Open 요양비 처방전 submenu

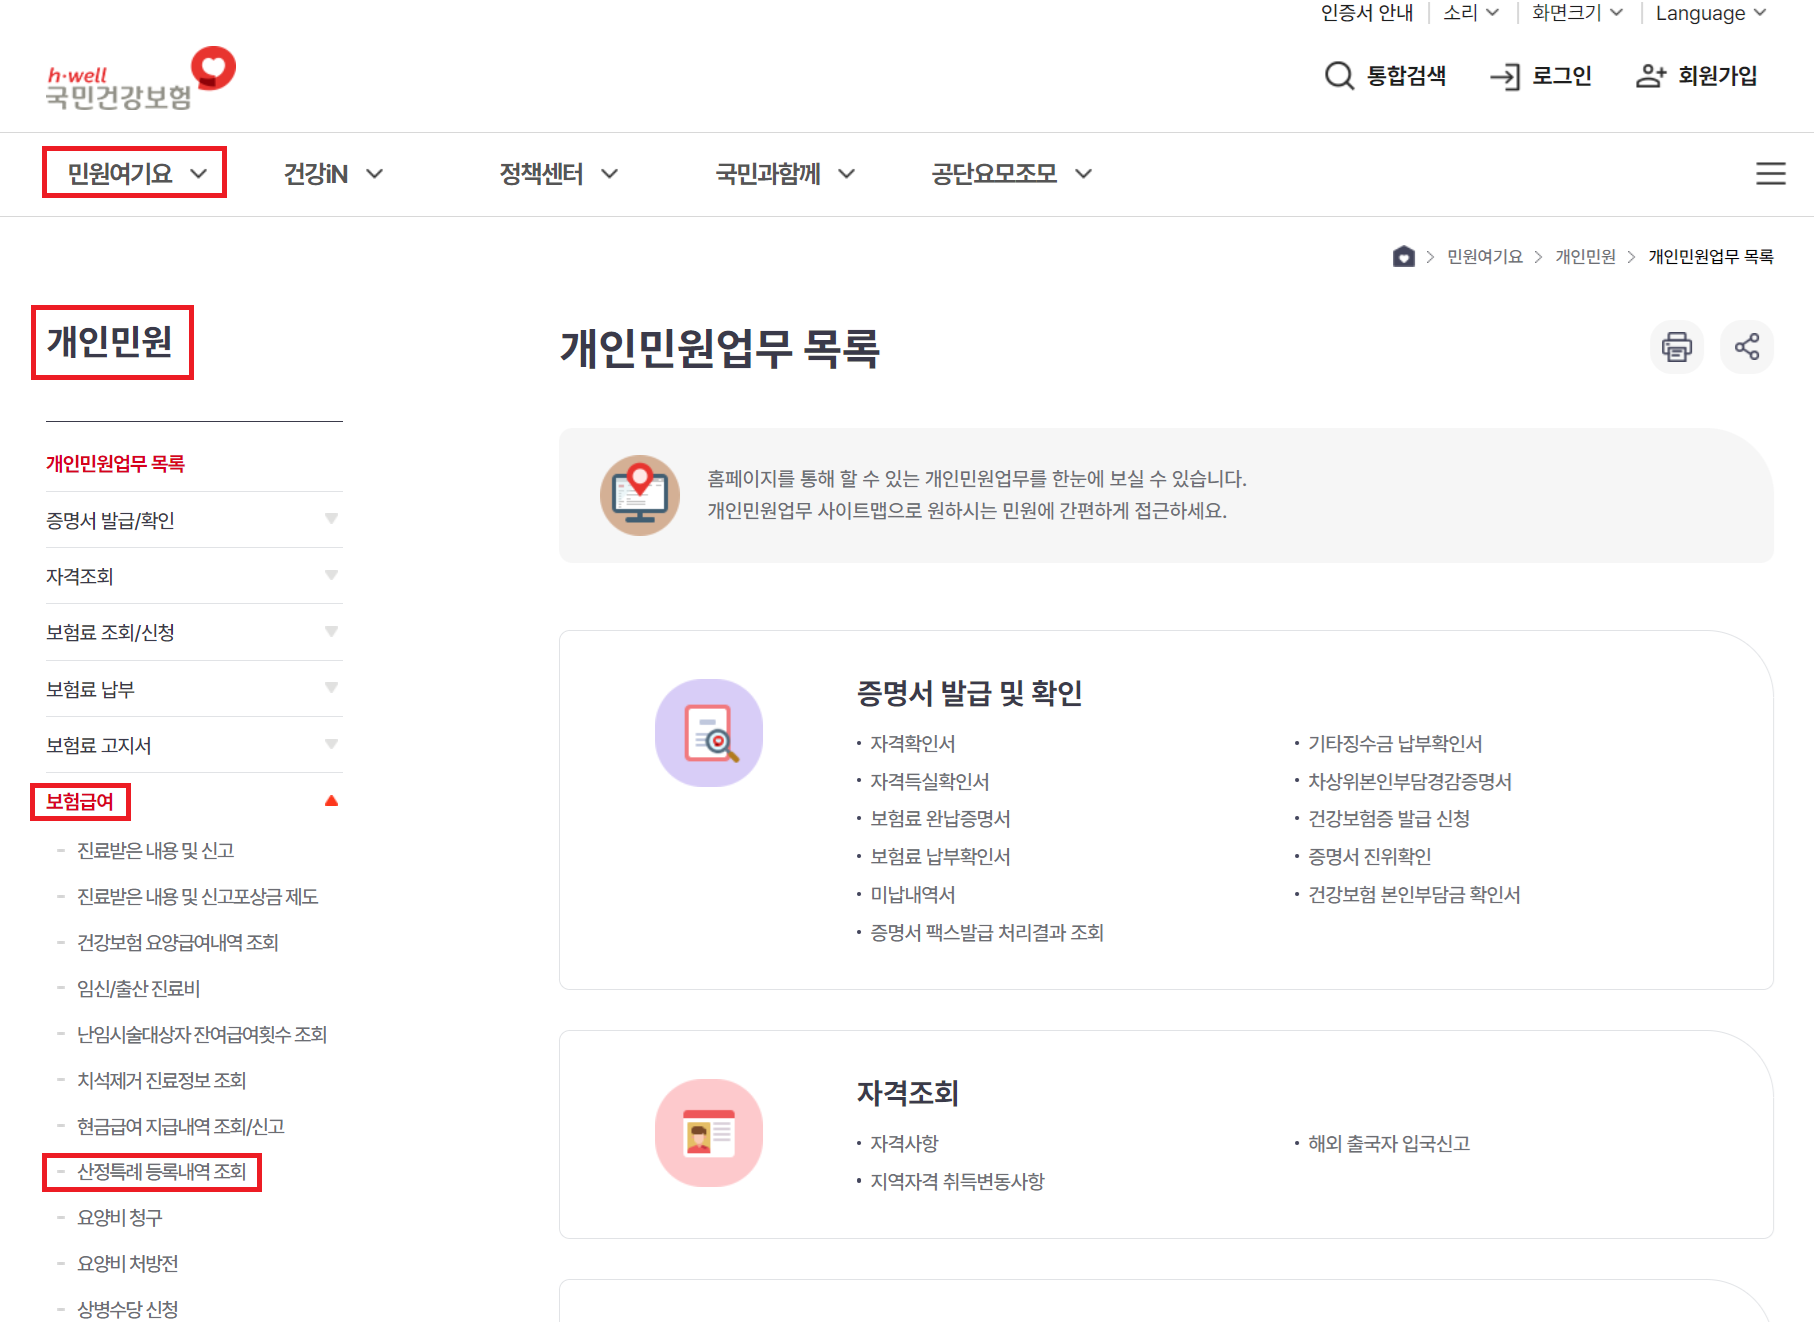tap(128, 1264)
